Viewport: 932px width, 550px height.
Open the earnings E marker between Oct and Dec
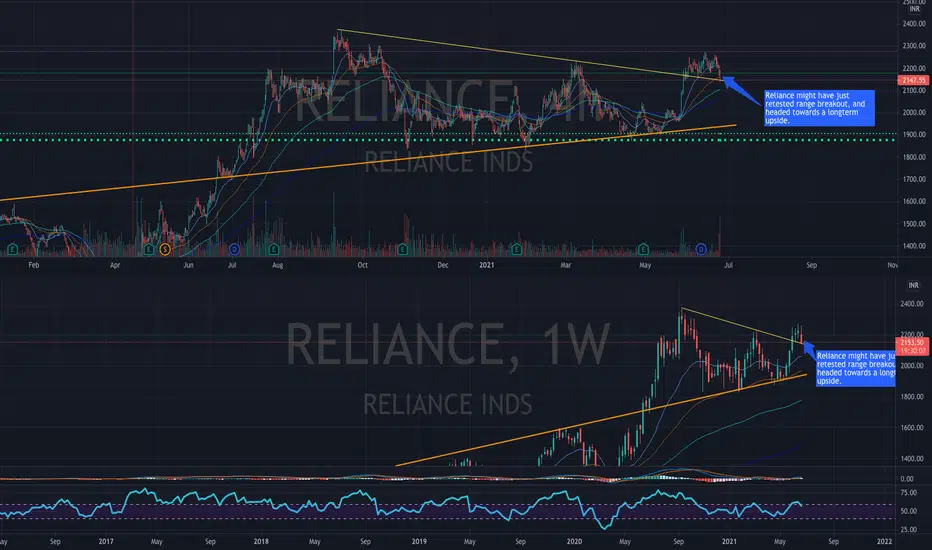coord(402,249)
